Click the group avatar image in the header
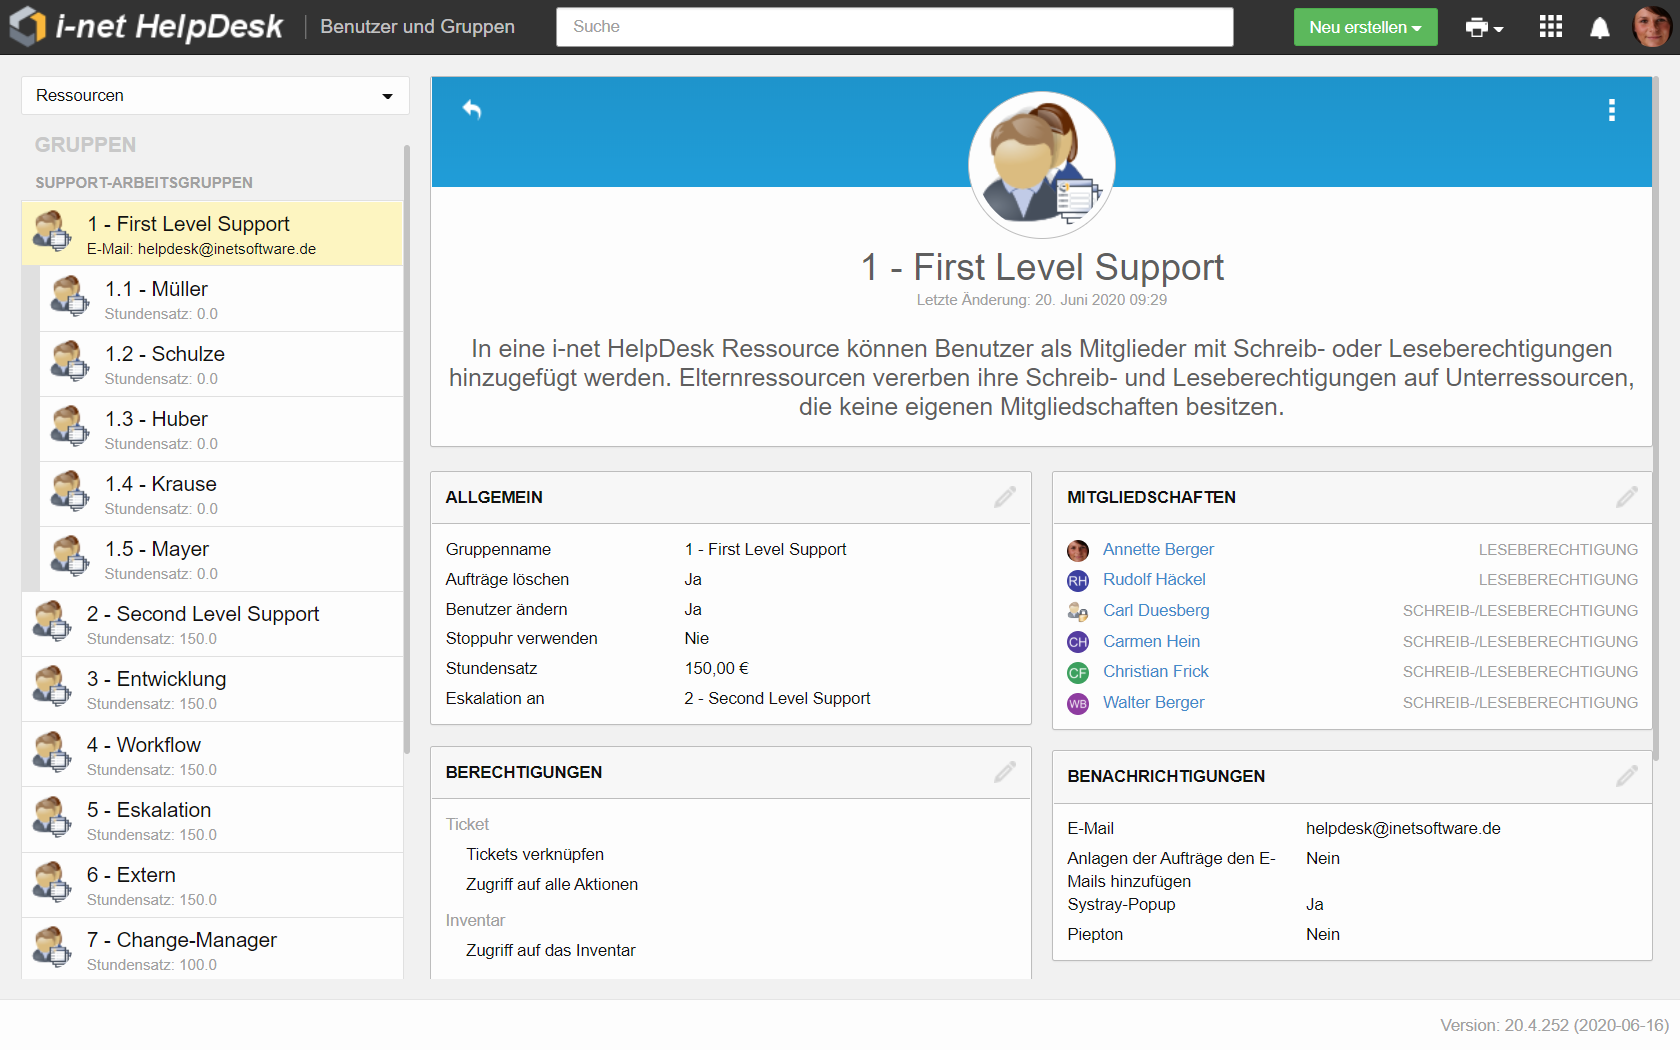1680x1050 pixels. click(x=1042, y=165)
